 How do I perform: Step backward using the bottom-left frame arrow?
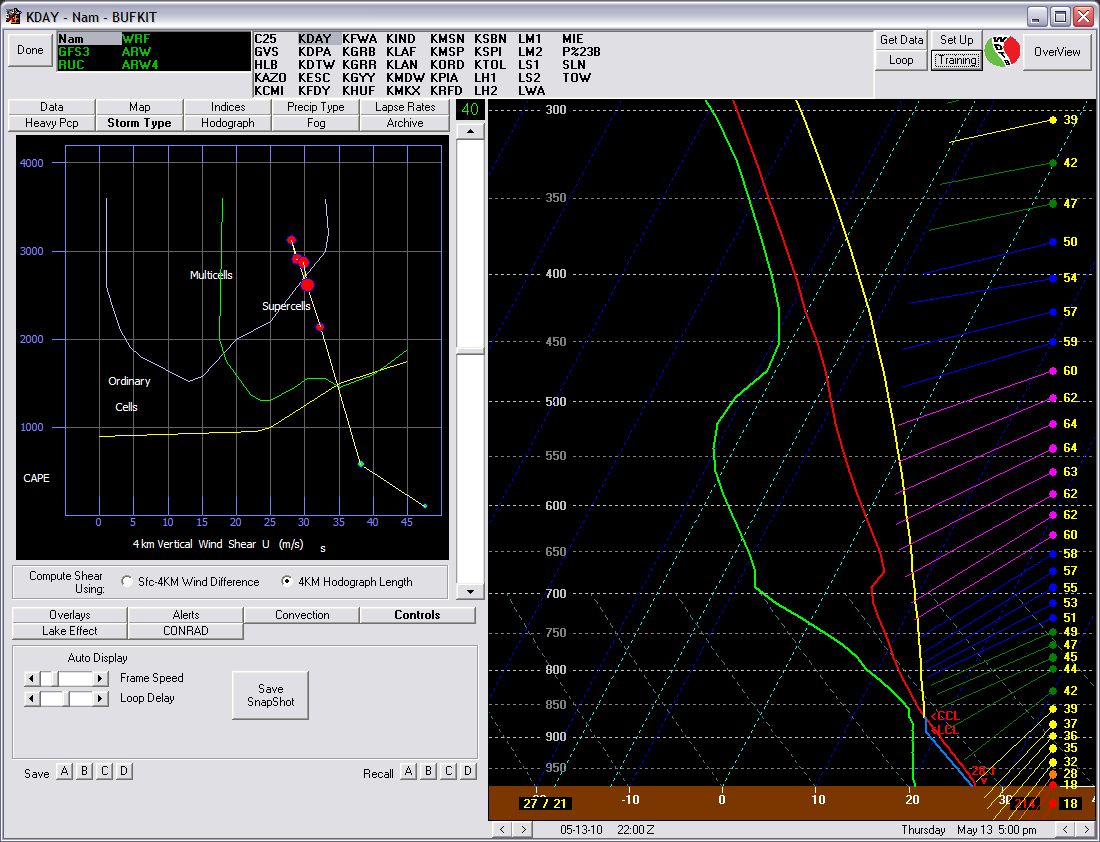(x=502, y=830)
